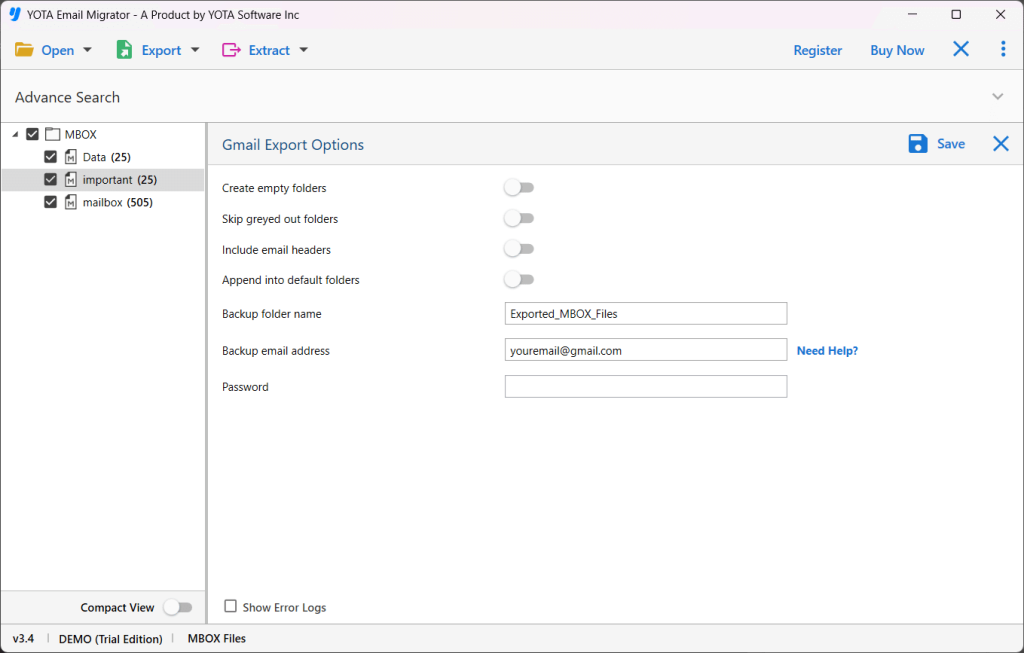This screenshot has width=1024, height=653.
Task: Turn on Include email headers switch
Action: tap(519, 249)
